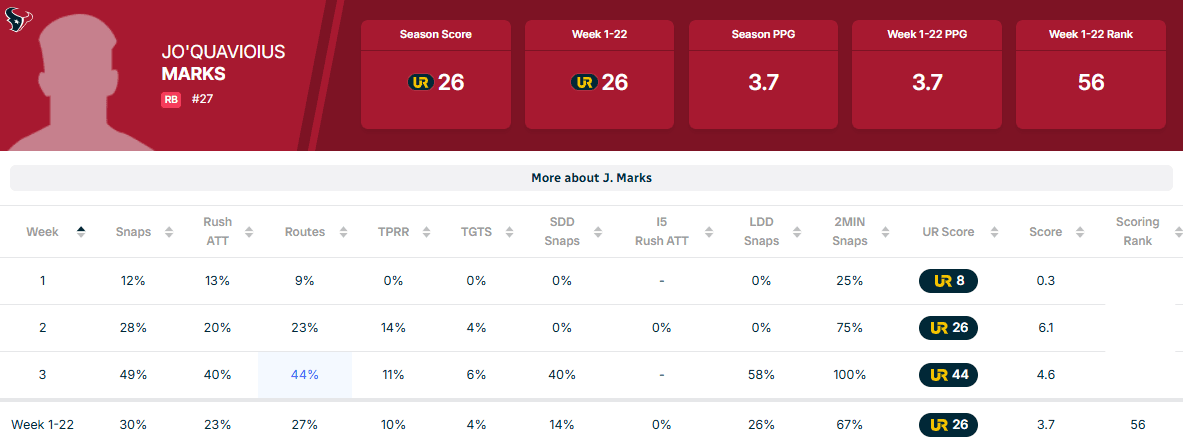Image resolution: width=1183 pixels, height=448 pixels.
Task: Sort table by Week column arrow
Action: click(81, 231)
